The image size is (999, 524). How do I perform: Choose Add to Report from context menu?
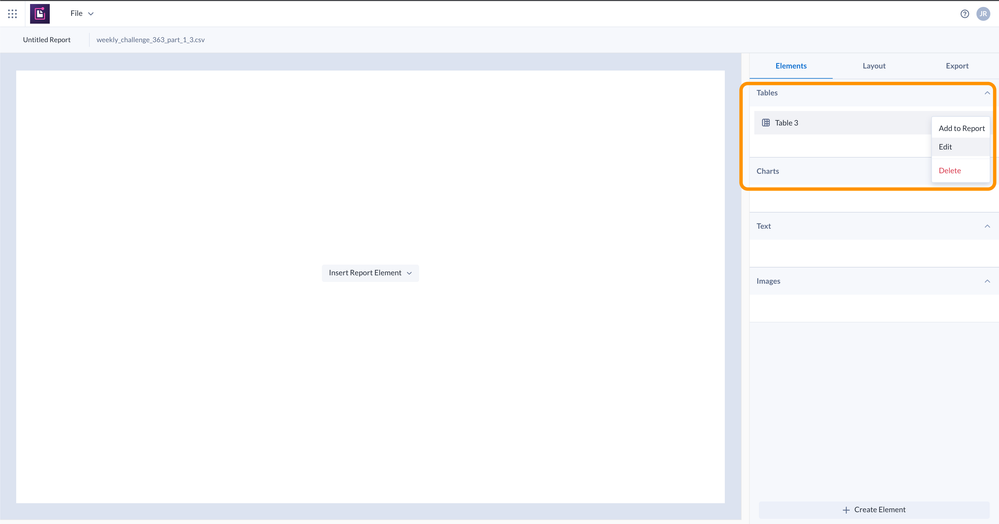(x=961, y=128)
